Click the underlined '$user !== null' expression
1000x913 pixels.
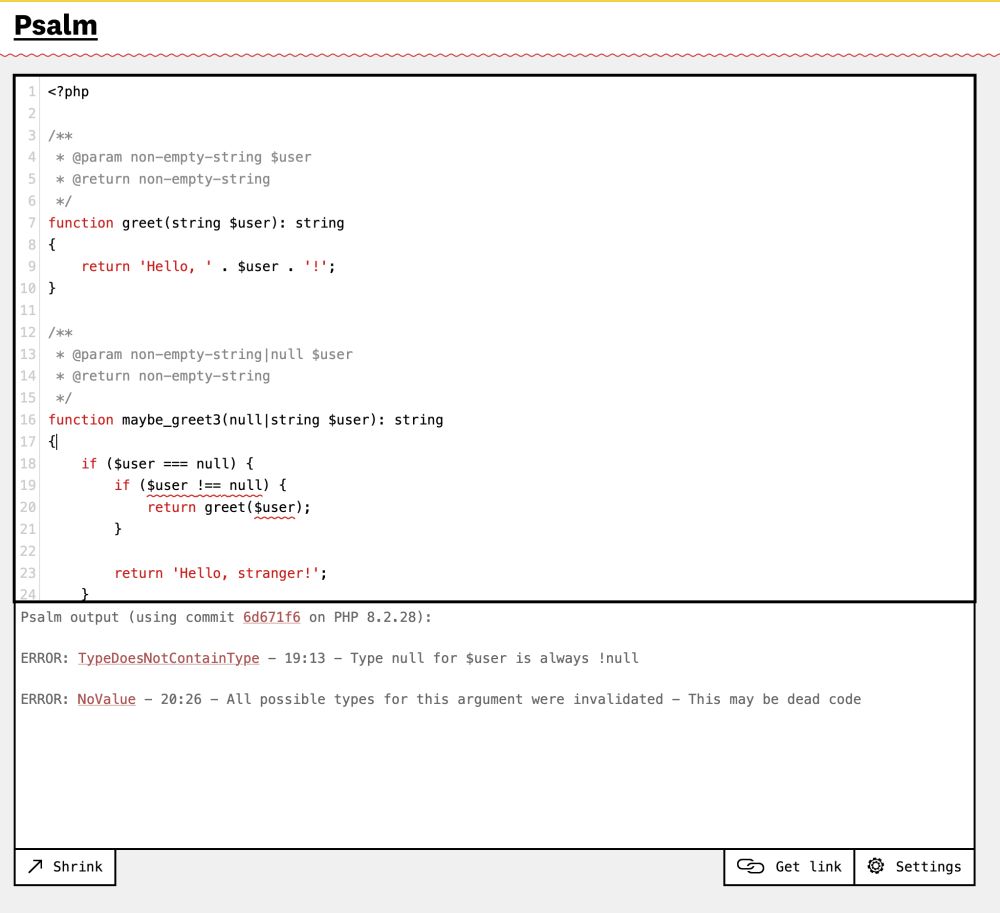204,486
